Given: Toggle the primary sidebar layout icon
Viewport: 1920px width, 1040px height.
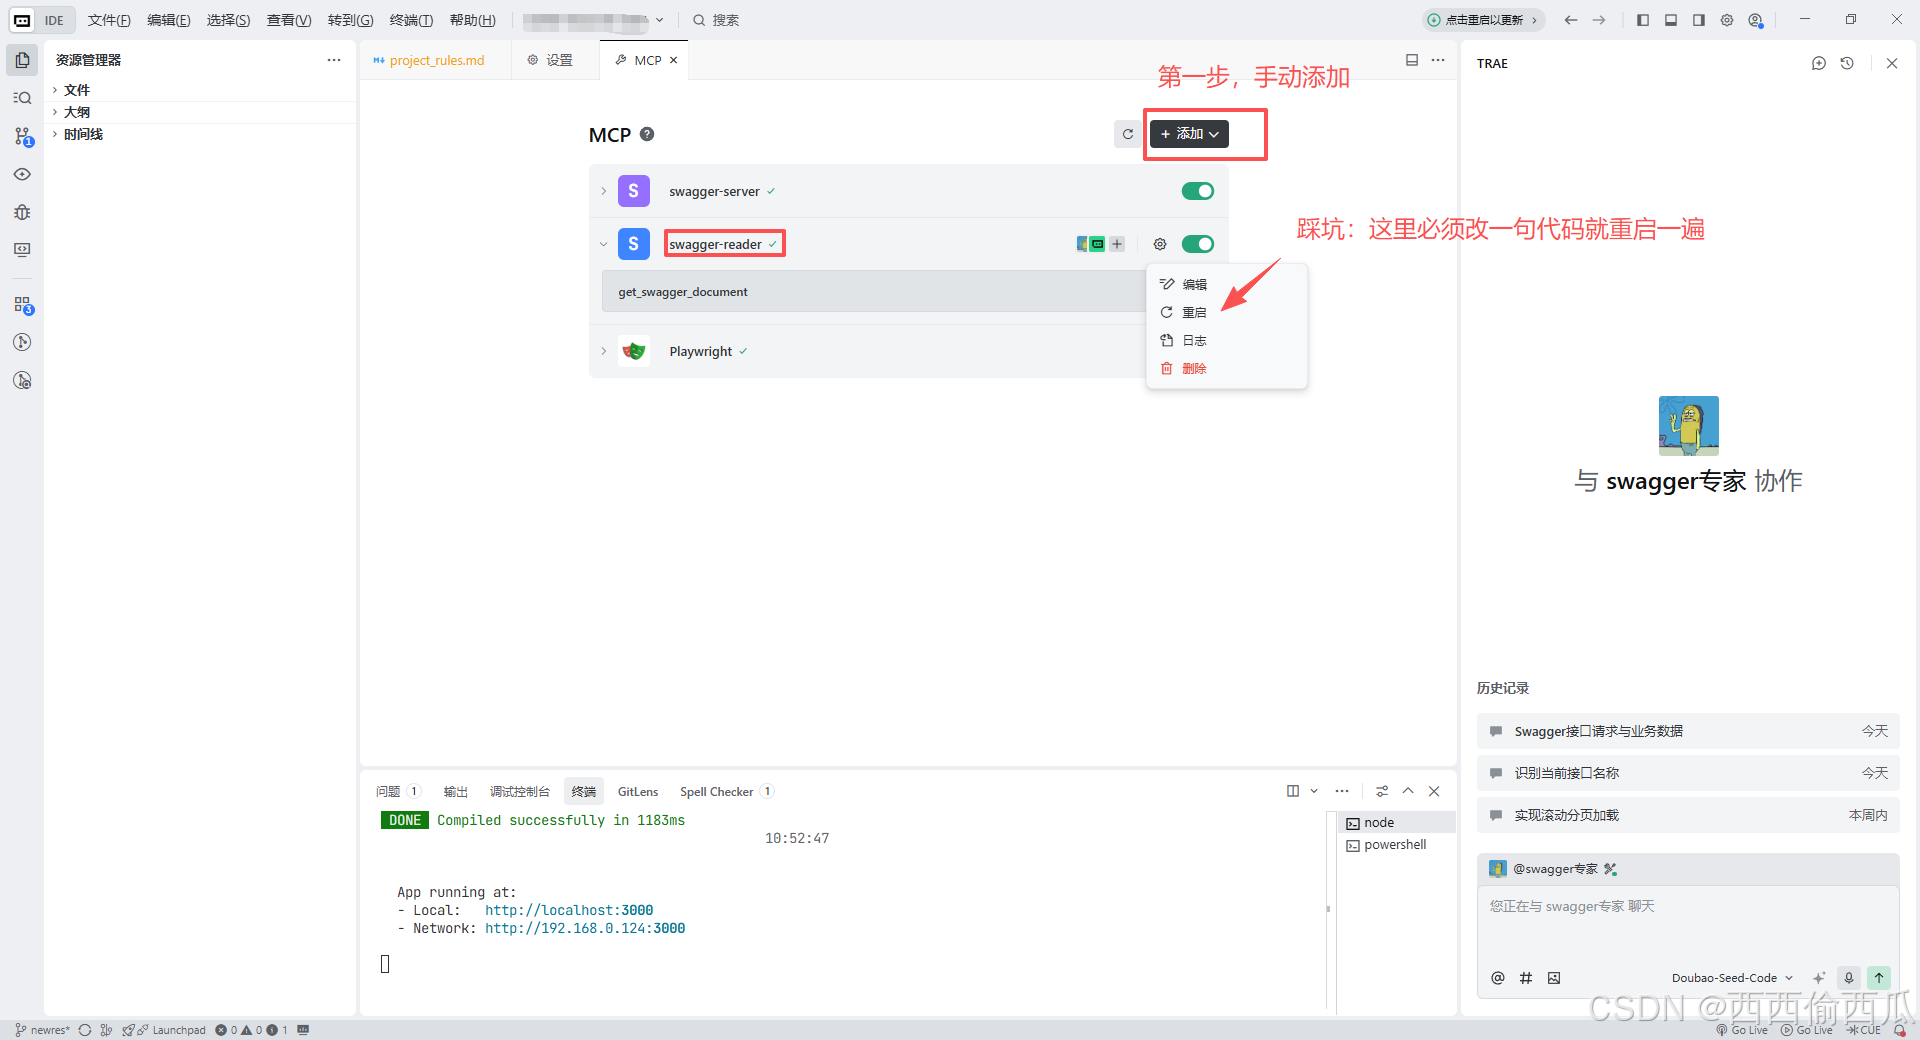Looking at the screenshot, I should (1643, 20).
